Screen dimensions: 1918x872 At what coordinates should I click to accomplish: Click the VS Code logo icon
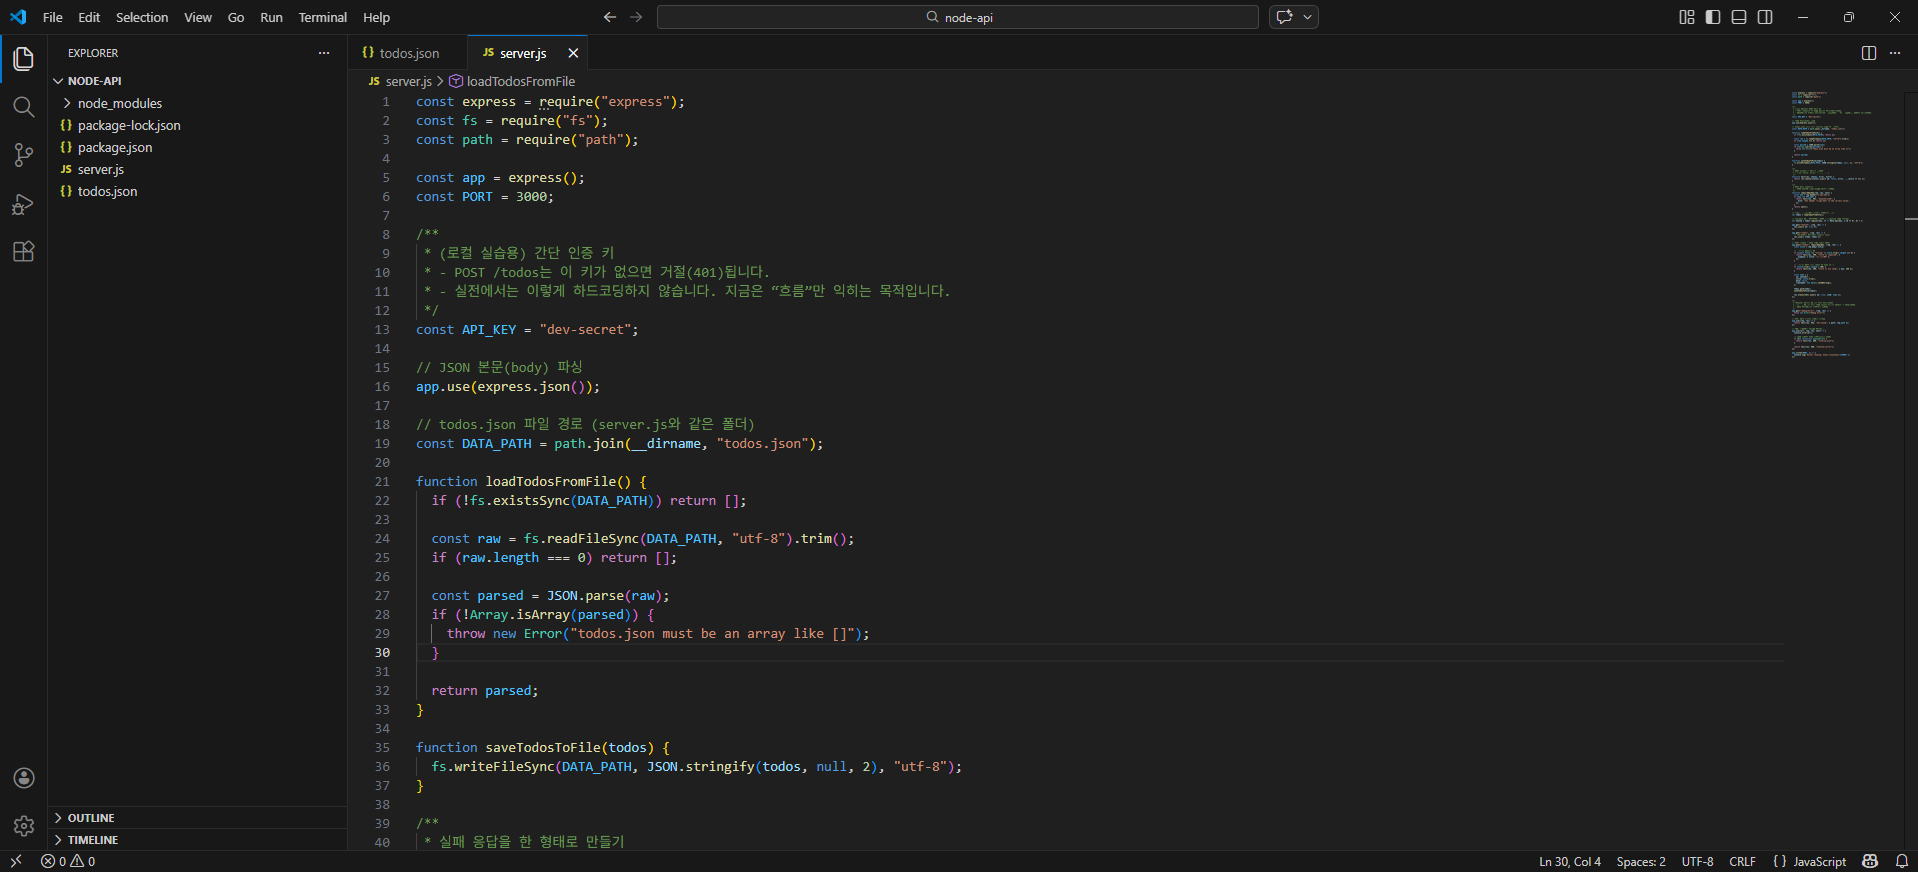coord(18,17)
